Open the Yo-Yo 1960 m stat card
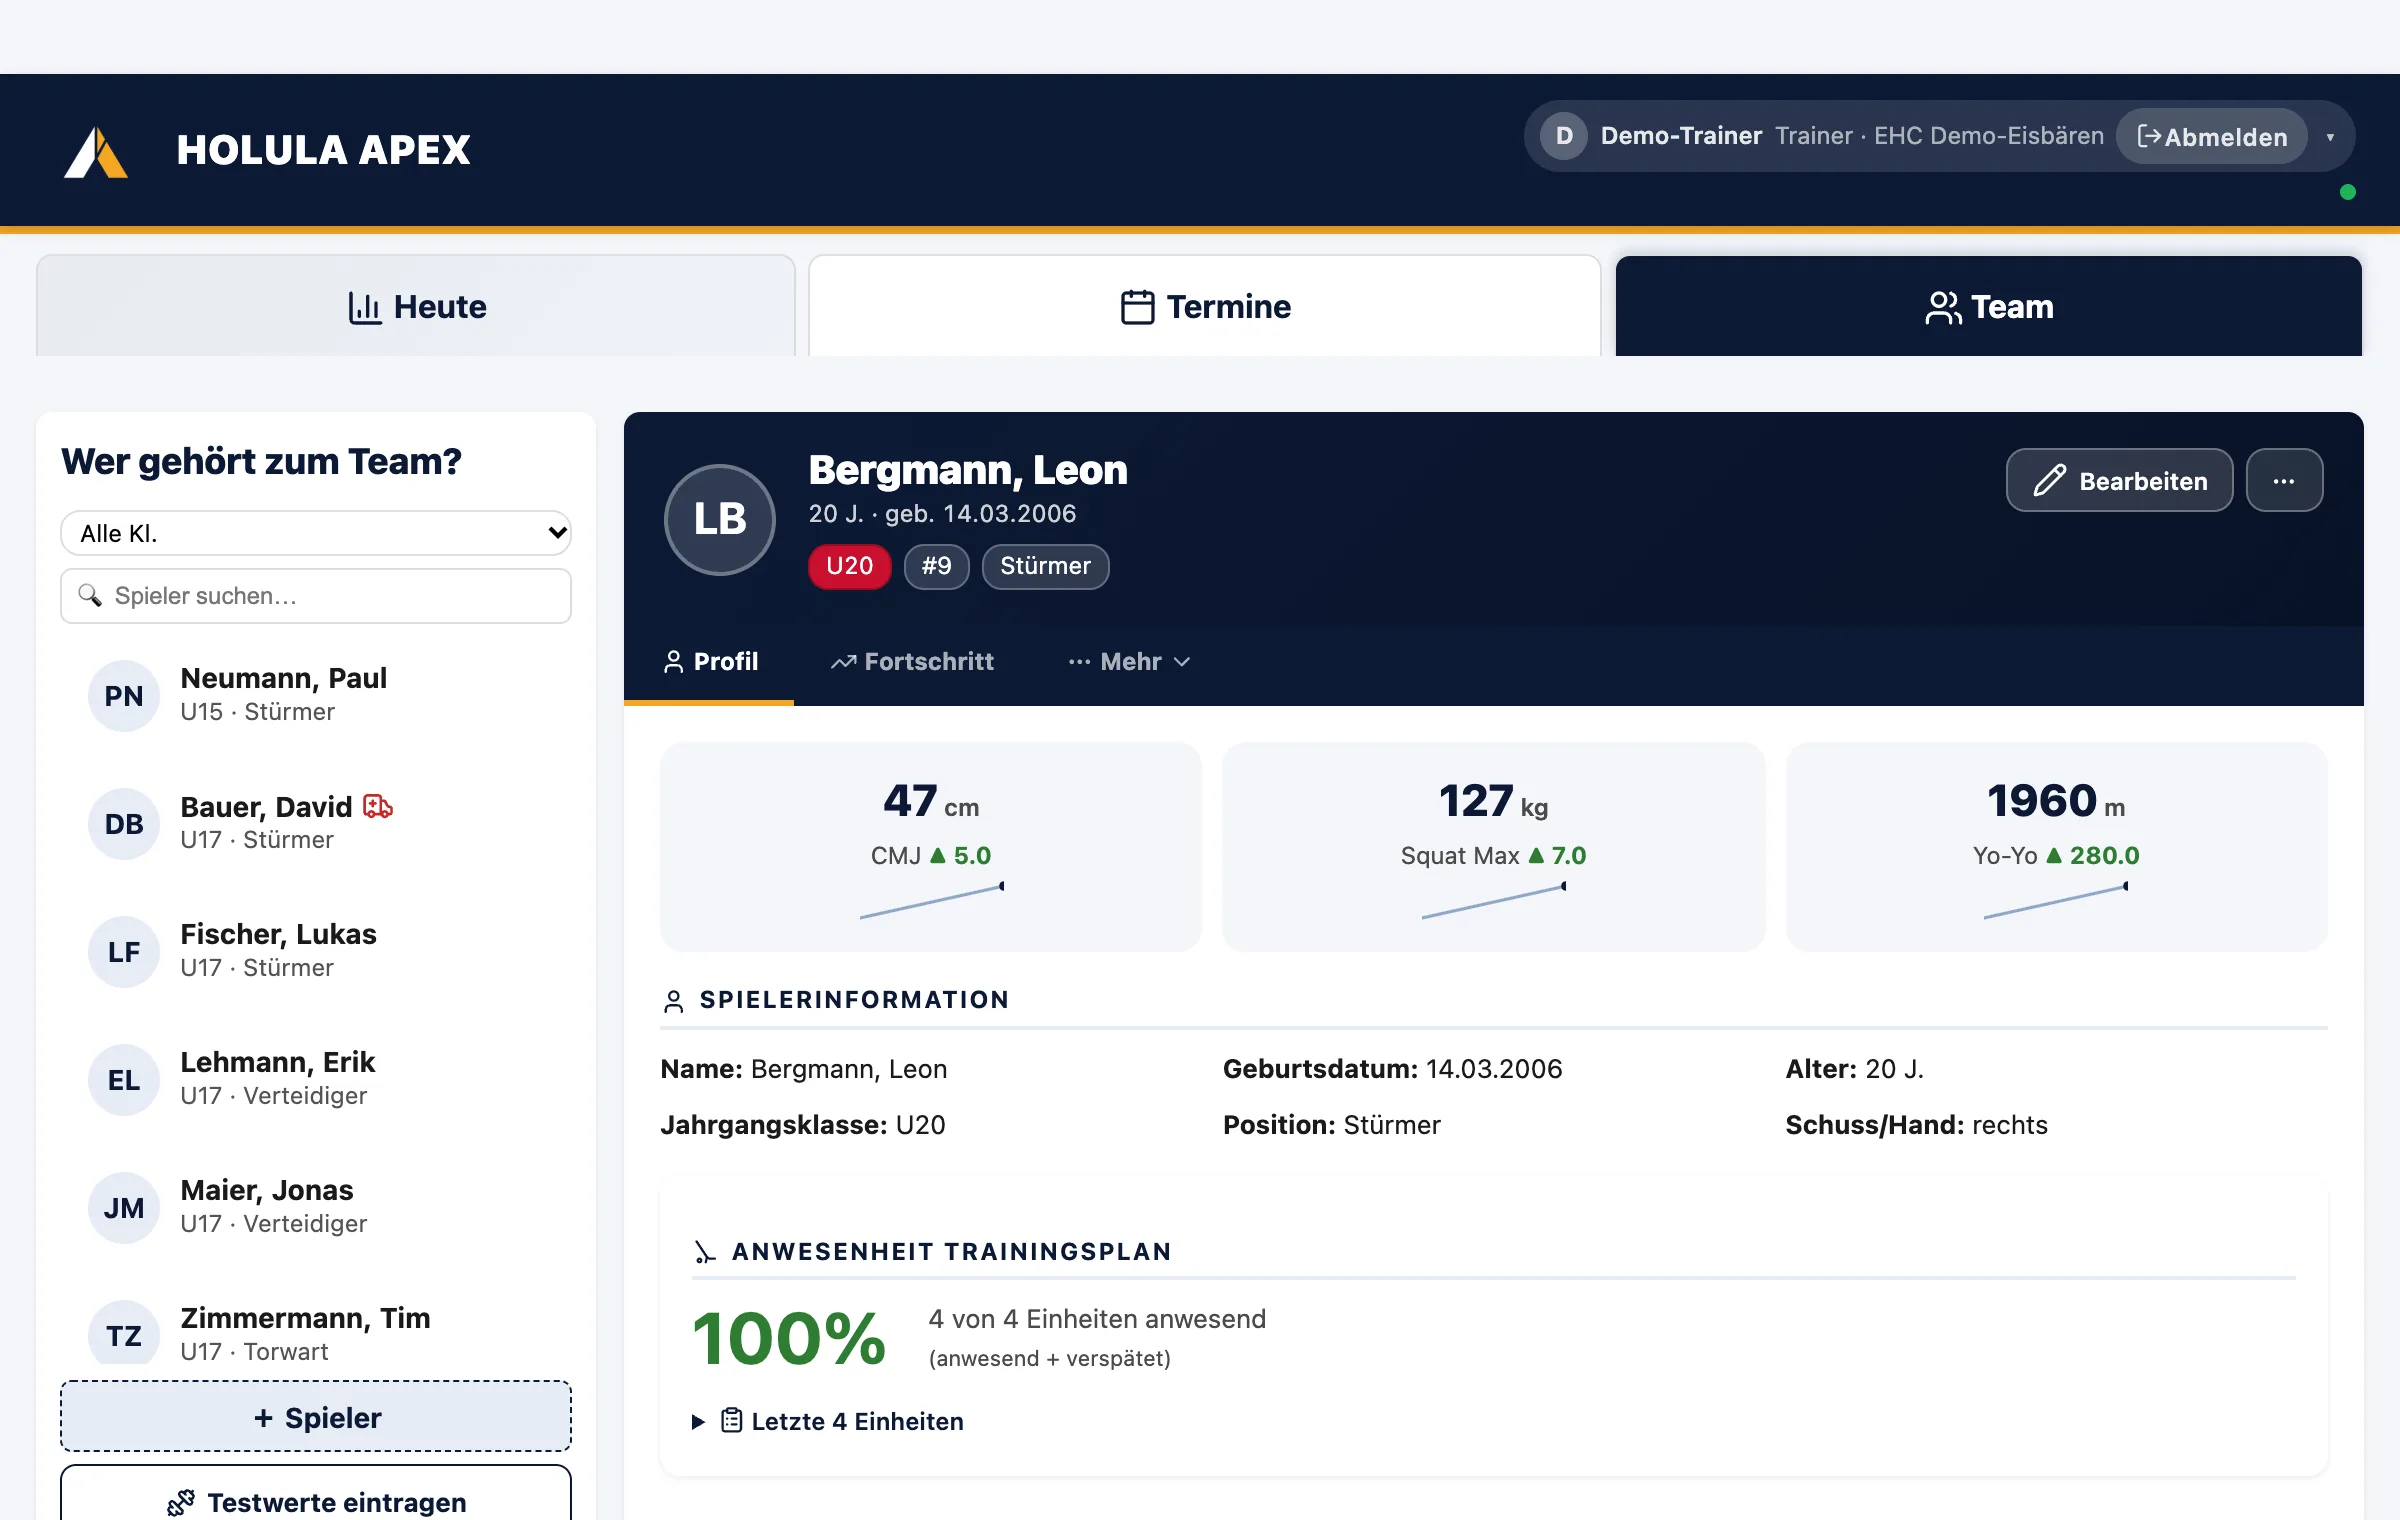 coord(2056,847)
